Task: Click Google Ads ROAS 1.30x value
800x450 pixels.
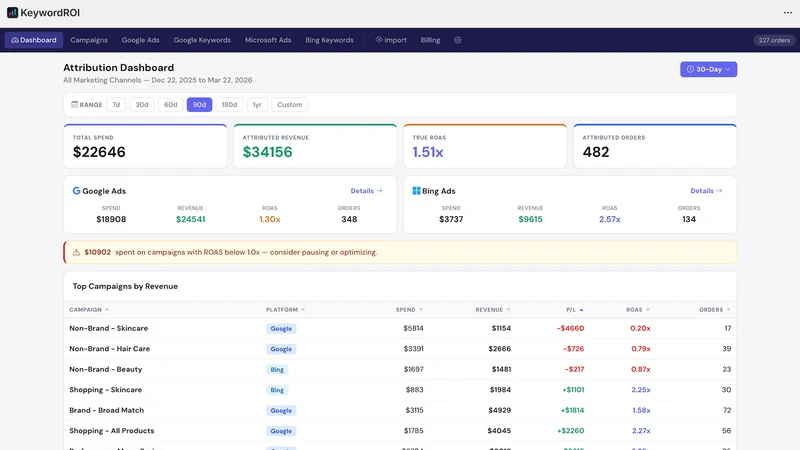Action: [270, 219]
